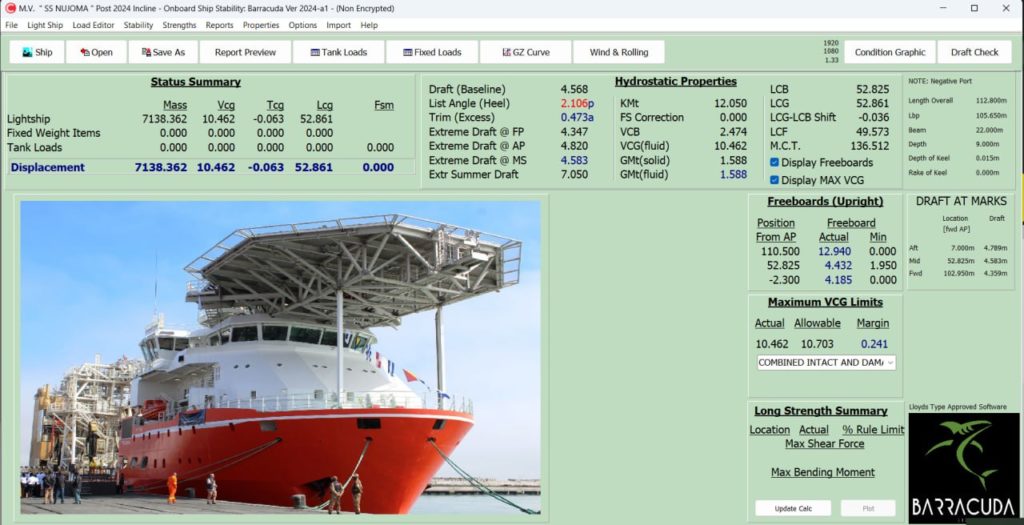Click the Ship toolbar button icon
Image resolution: width=1024 pixels, height=525 pixels.
pos(27,52)
